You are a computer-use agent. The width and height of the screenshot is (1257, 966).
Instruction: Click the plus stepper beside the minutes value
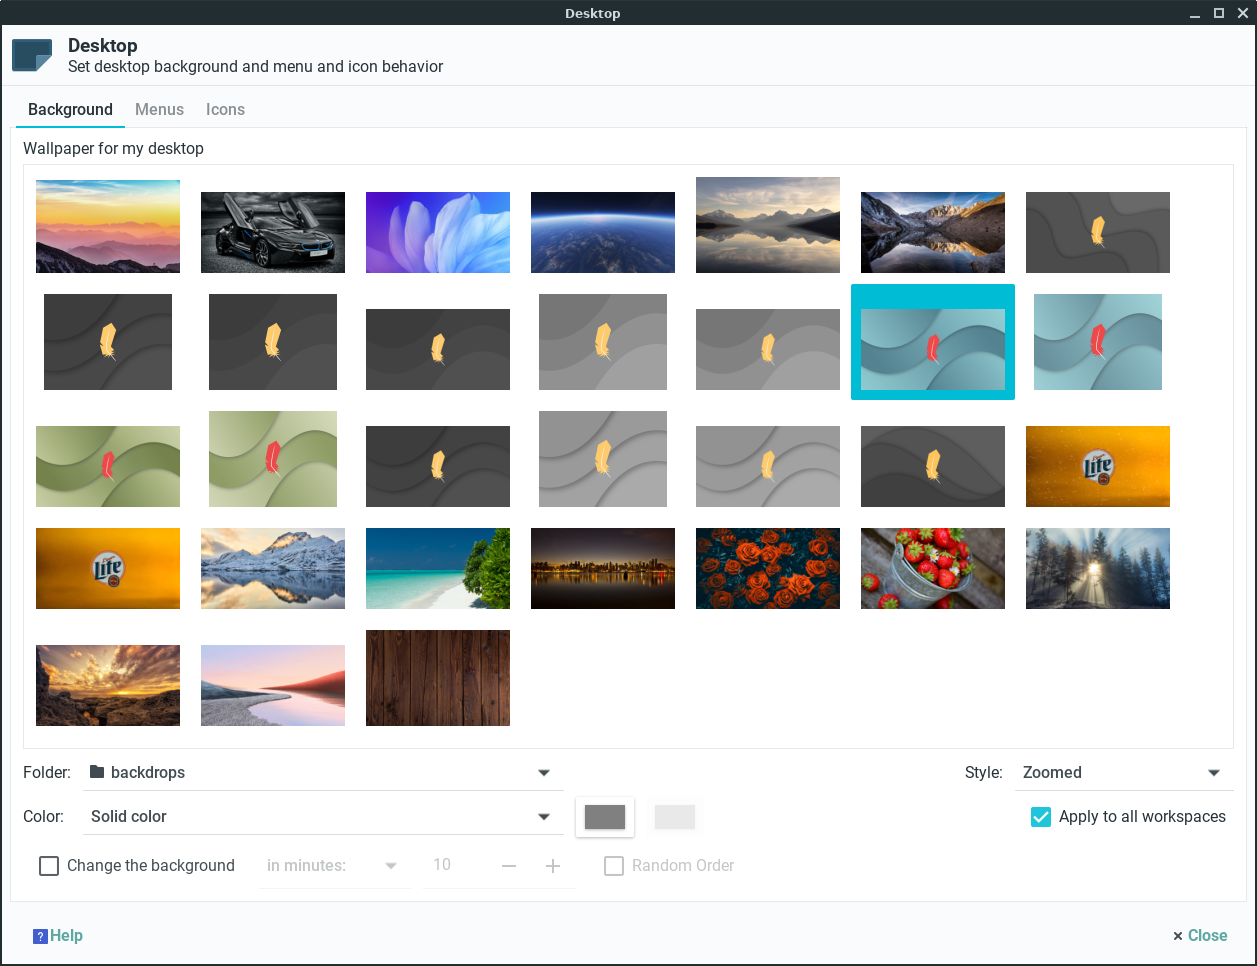pos(553,866)
